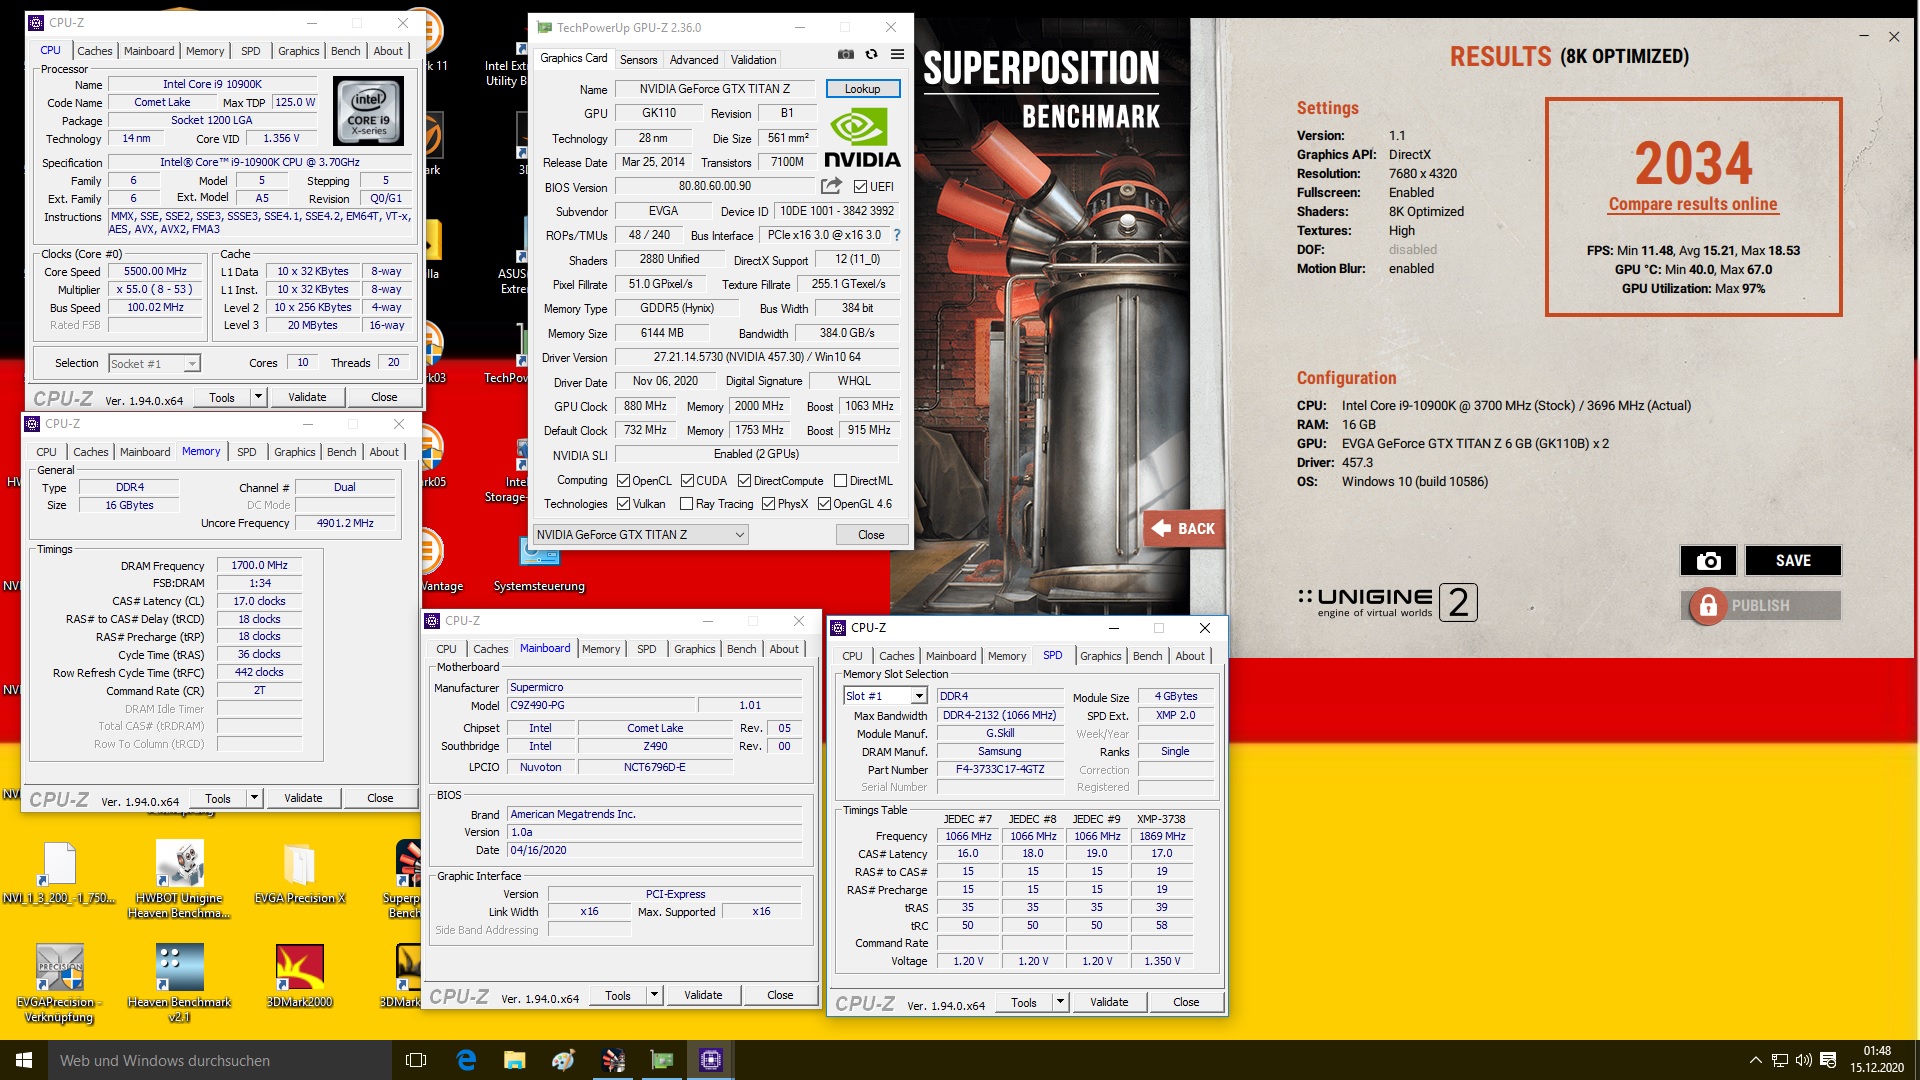The height and width of the screenshot is (1080, 1920).
Task: Expand Tools dropdown arrow in CPU-Z CPU window
Action: point(258,397)
